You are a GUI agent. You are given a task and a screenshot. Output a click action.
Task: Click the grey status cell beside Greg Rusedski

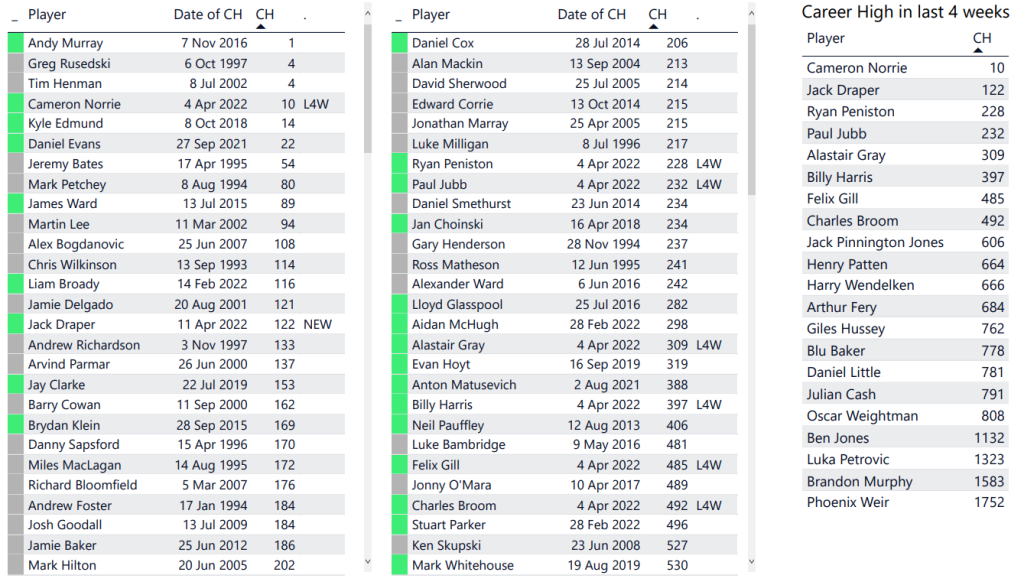pos(15,64)
